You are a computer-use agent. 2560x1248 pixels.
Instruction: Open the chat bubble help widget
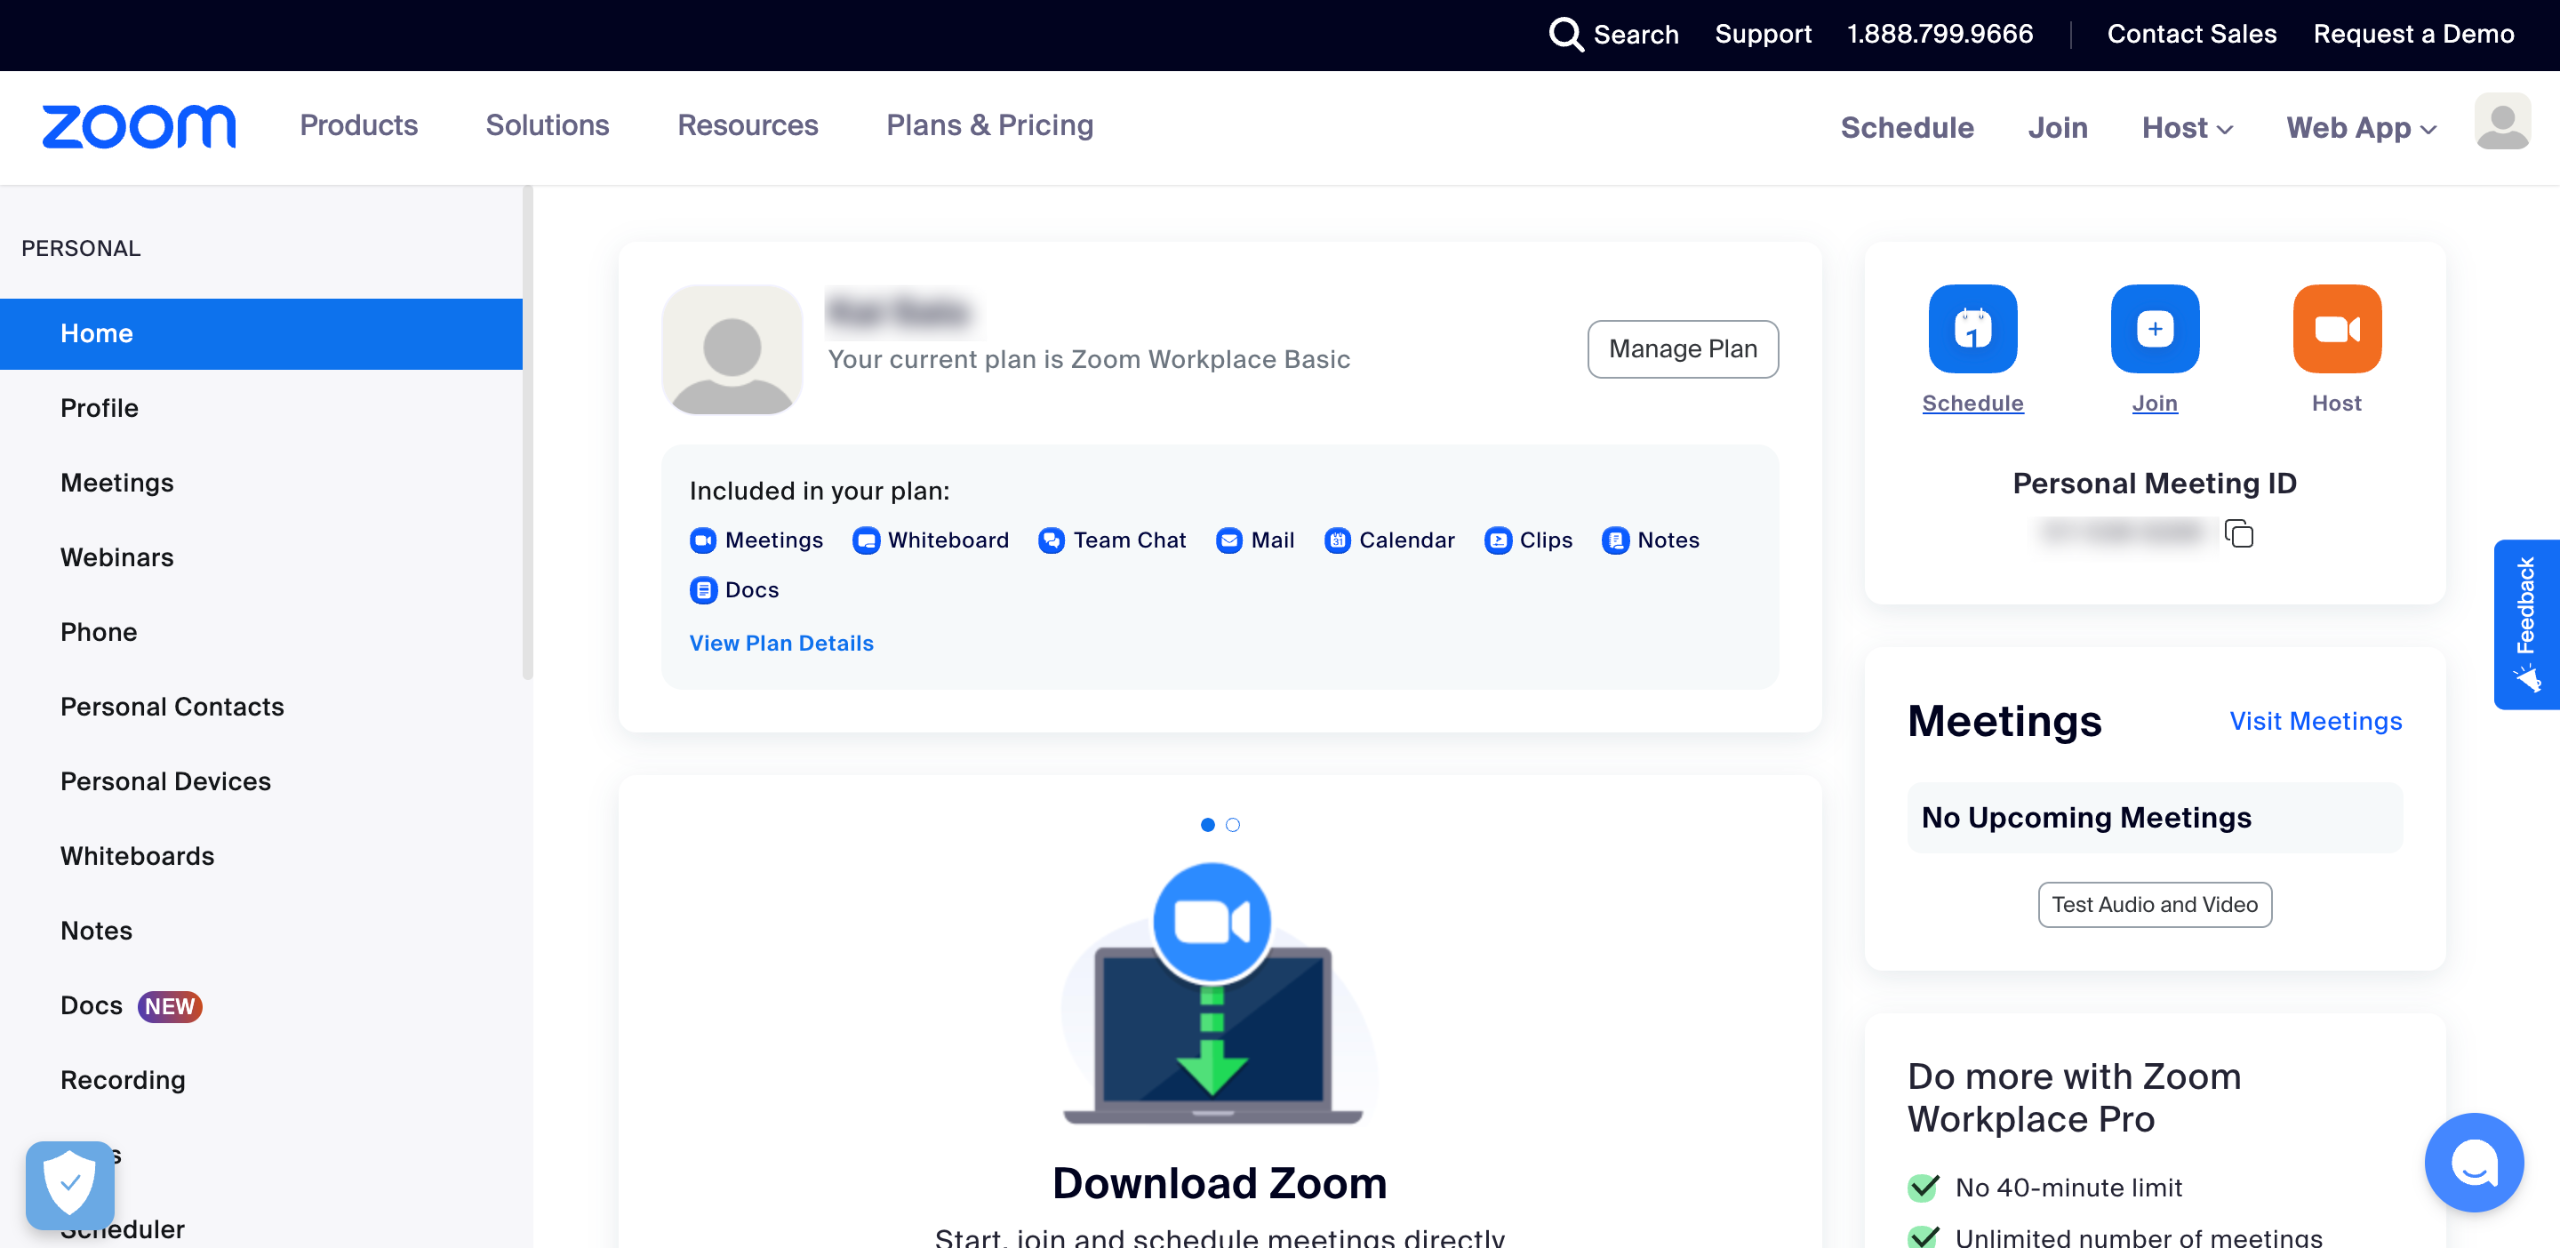pyautogui.click(x=2473, y=1162)
